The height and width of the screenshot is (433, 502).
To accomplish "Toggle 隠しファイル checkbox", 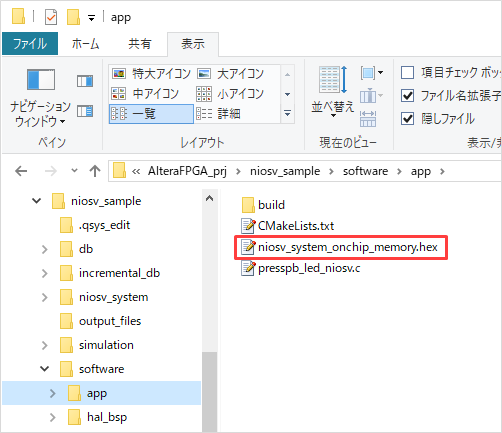I will pos(408,119).
